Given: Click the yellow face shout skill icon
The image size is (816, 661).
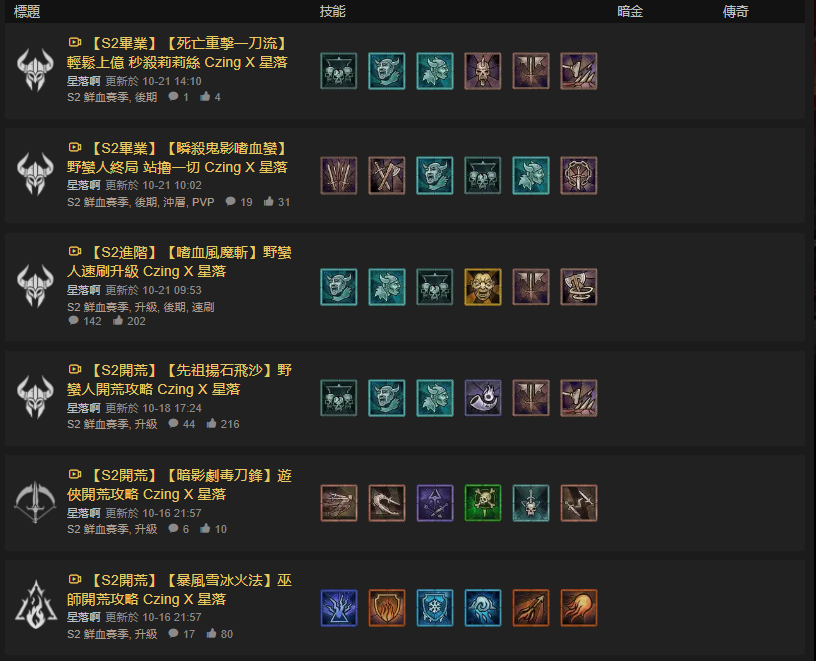Looking at the screenshot, I should click(482, 287).
